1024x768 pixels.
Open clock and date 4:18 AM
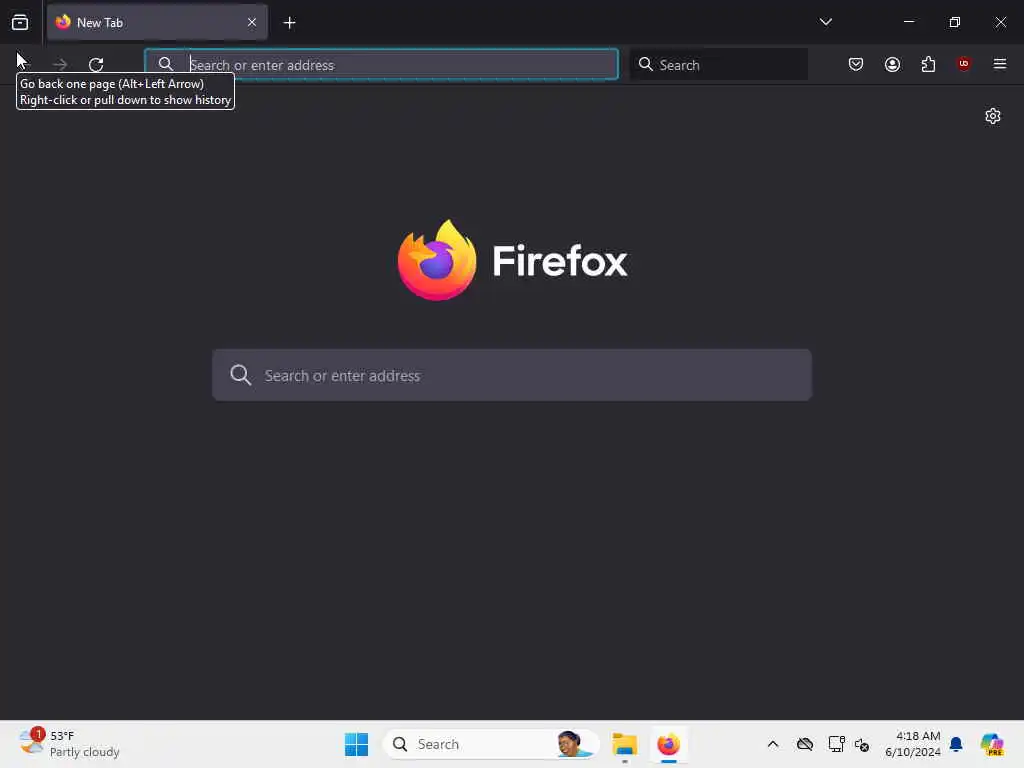click(x=912, y=744)
